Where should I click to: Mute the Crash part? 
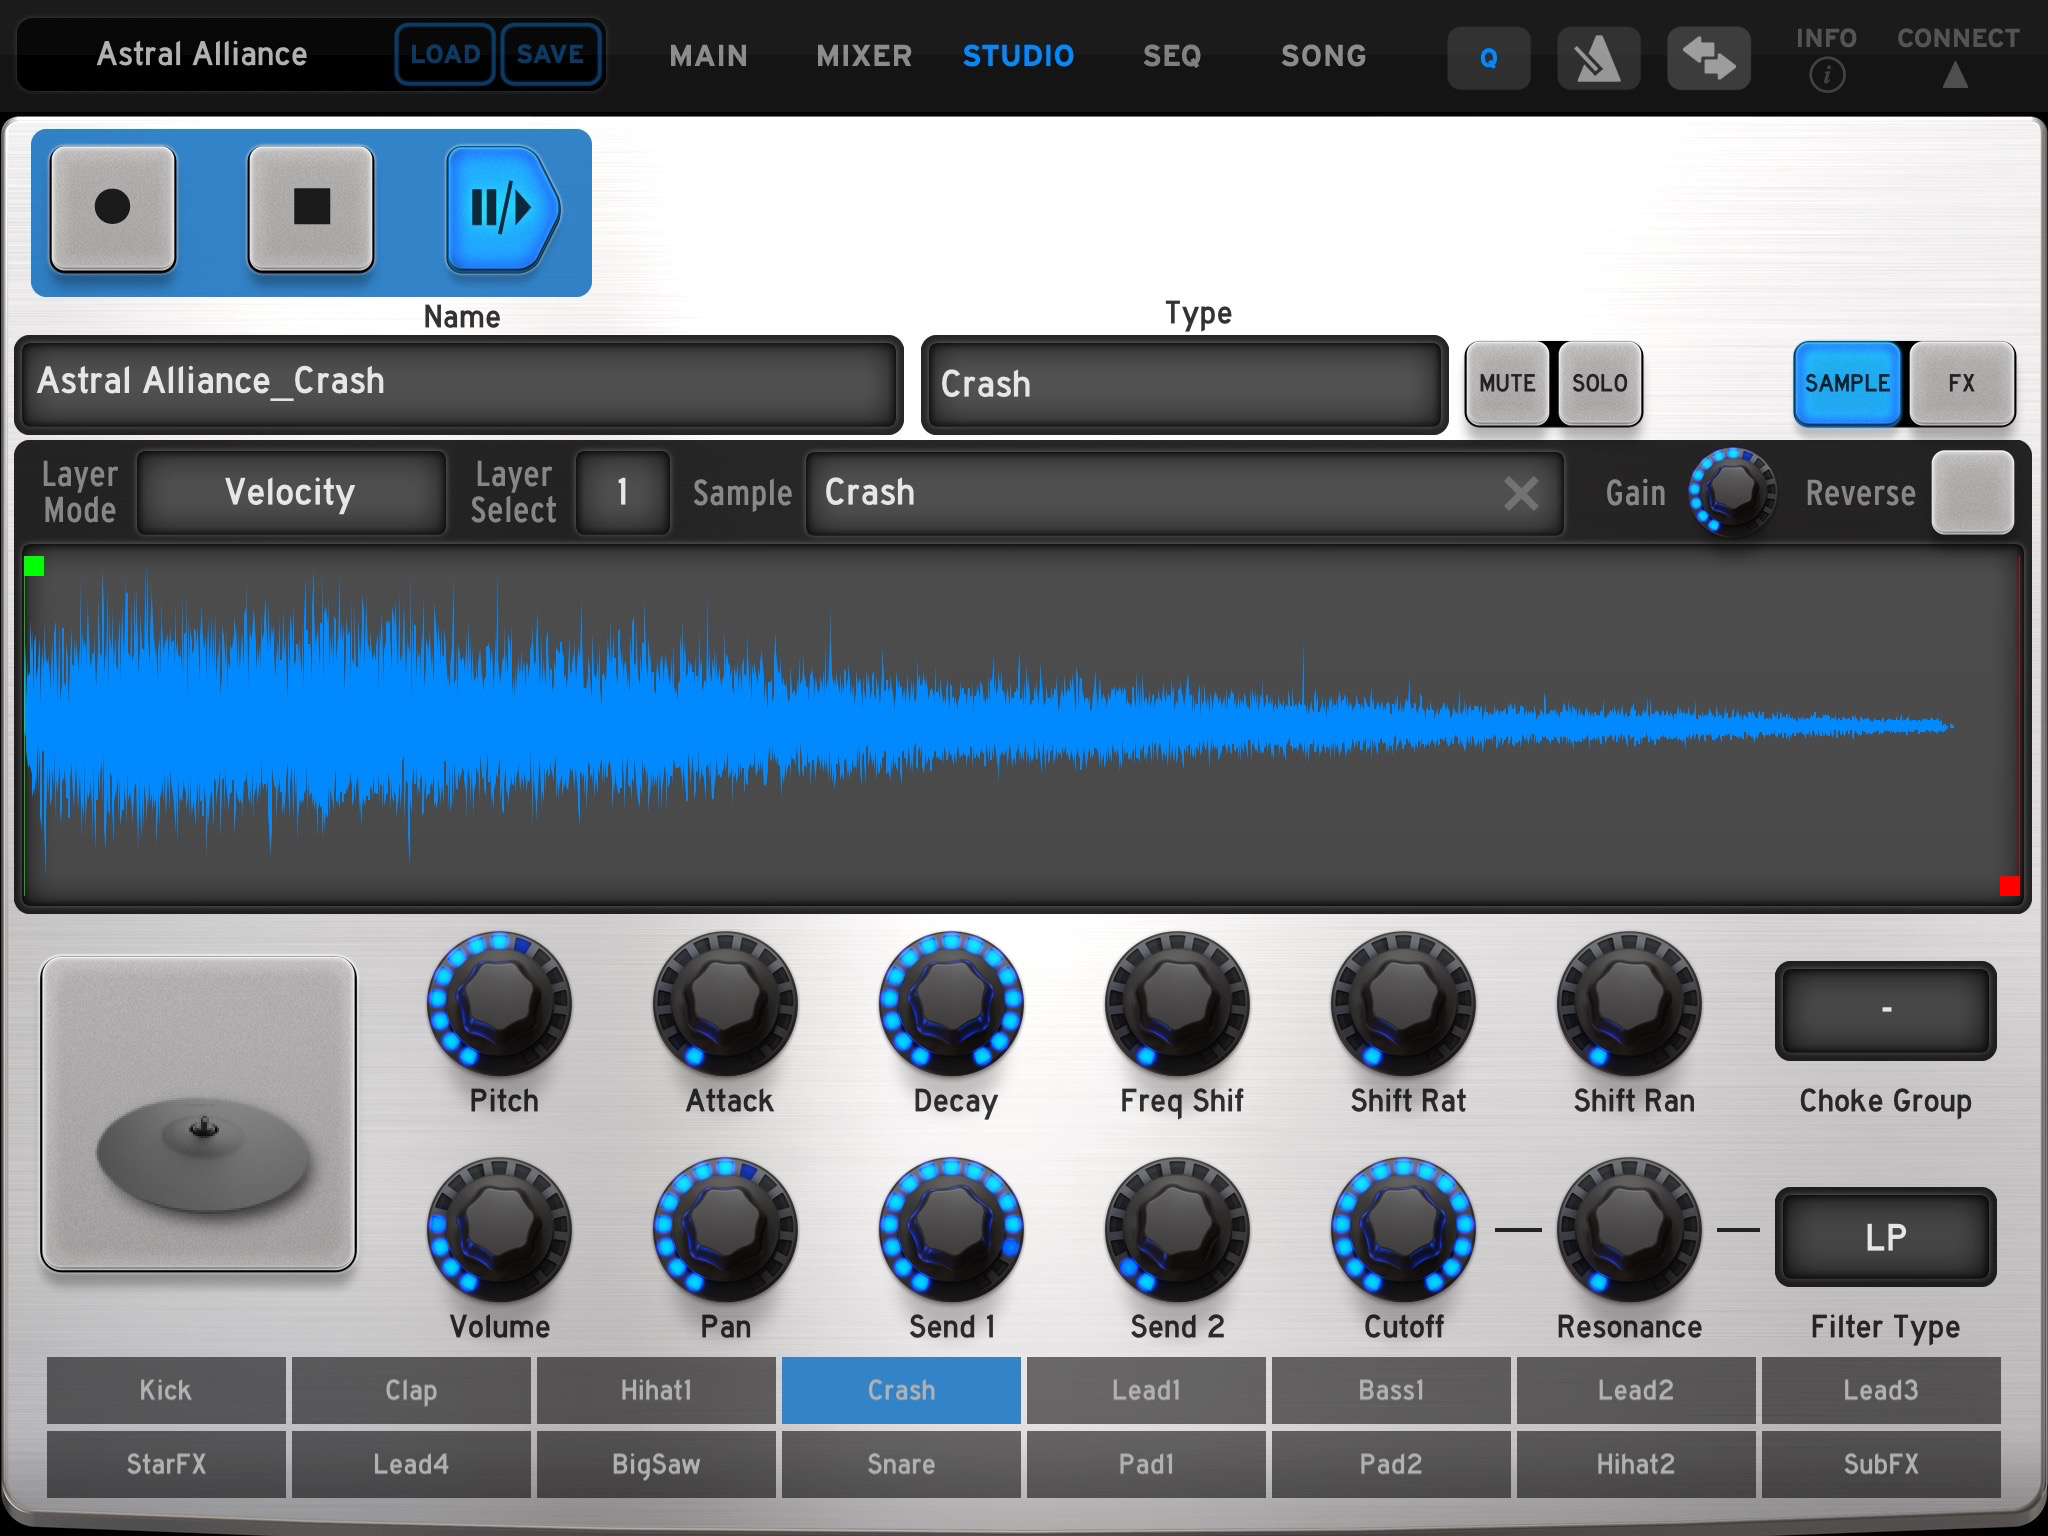(x=1507, y=384)
